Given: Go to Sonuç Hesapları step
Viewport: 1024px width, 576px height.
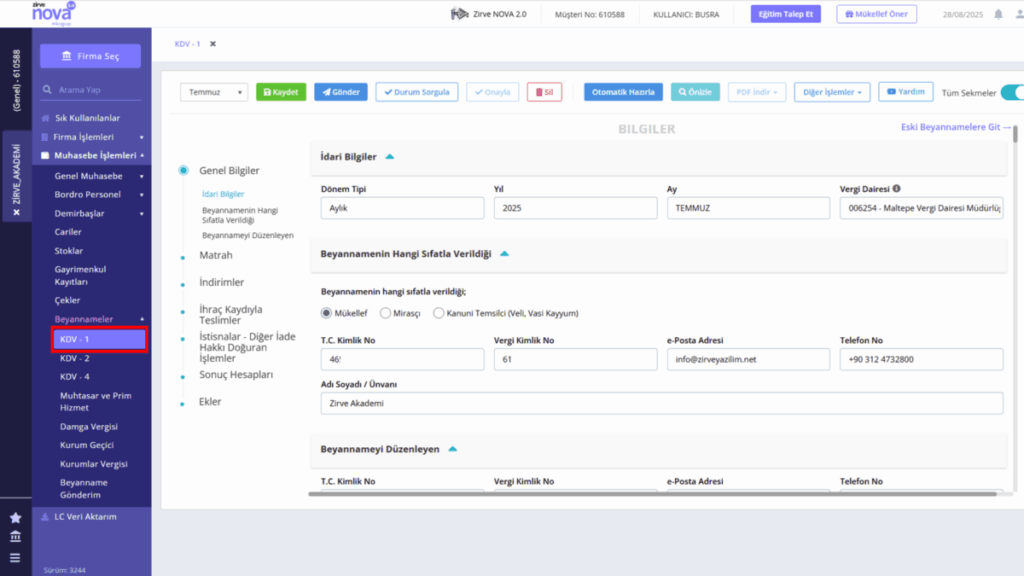Looking at the screenshot, I should point(236,375).
